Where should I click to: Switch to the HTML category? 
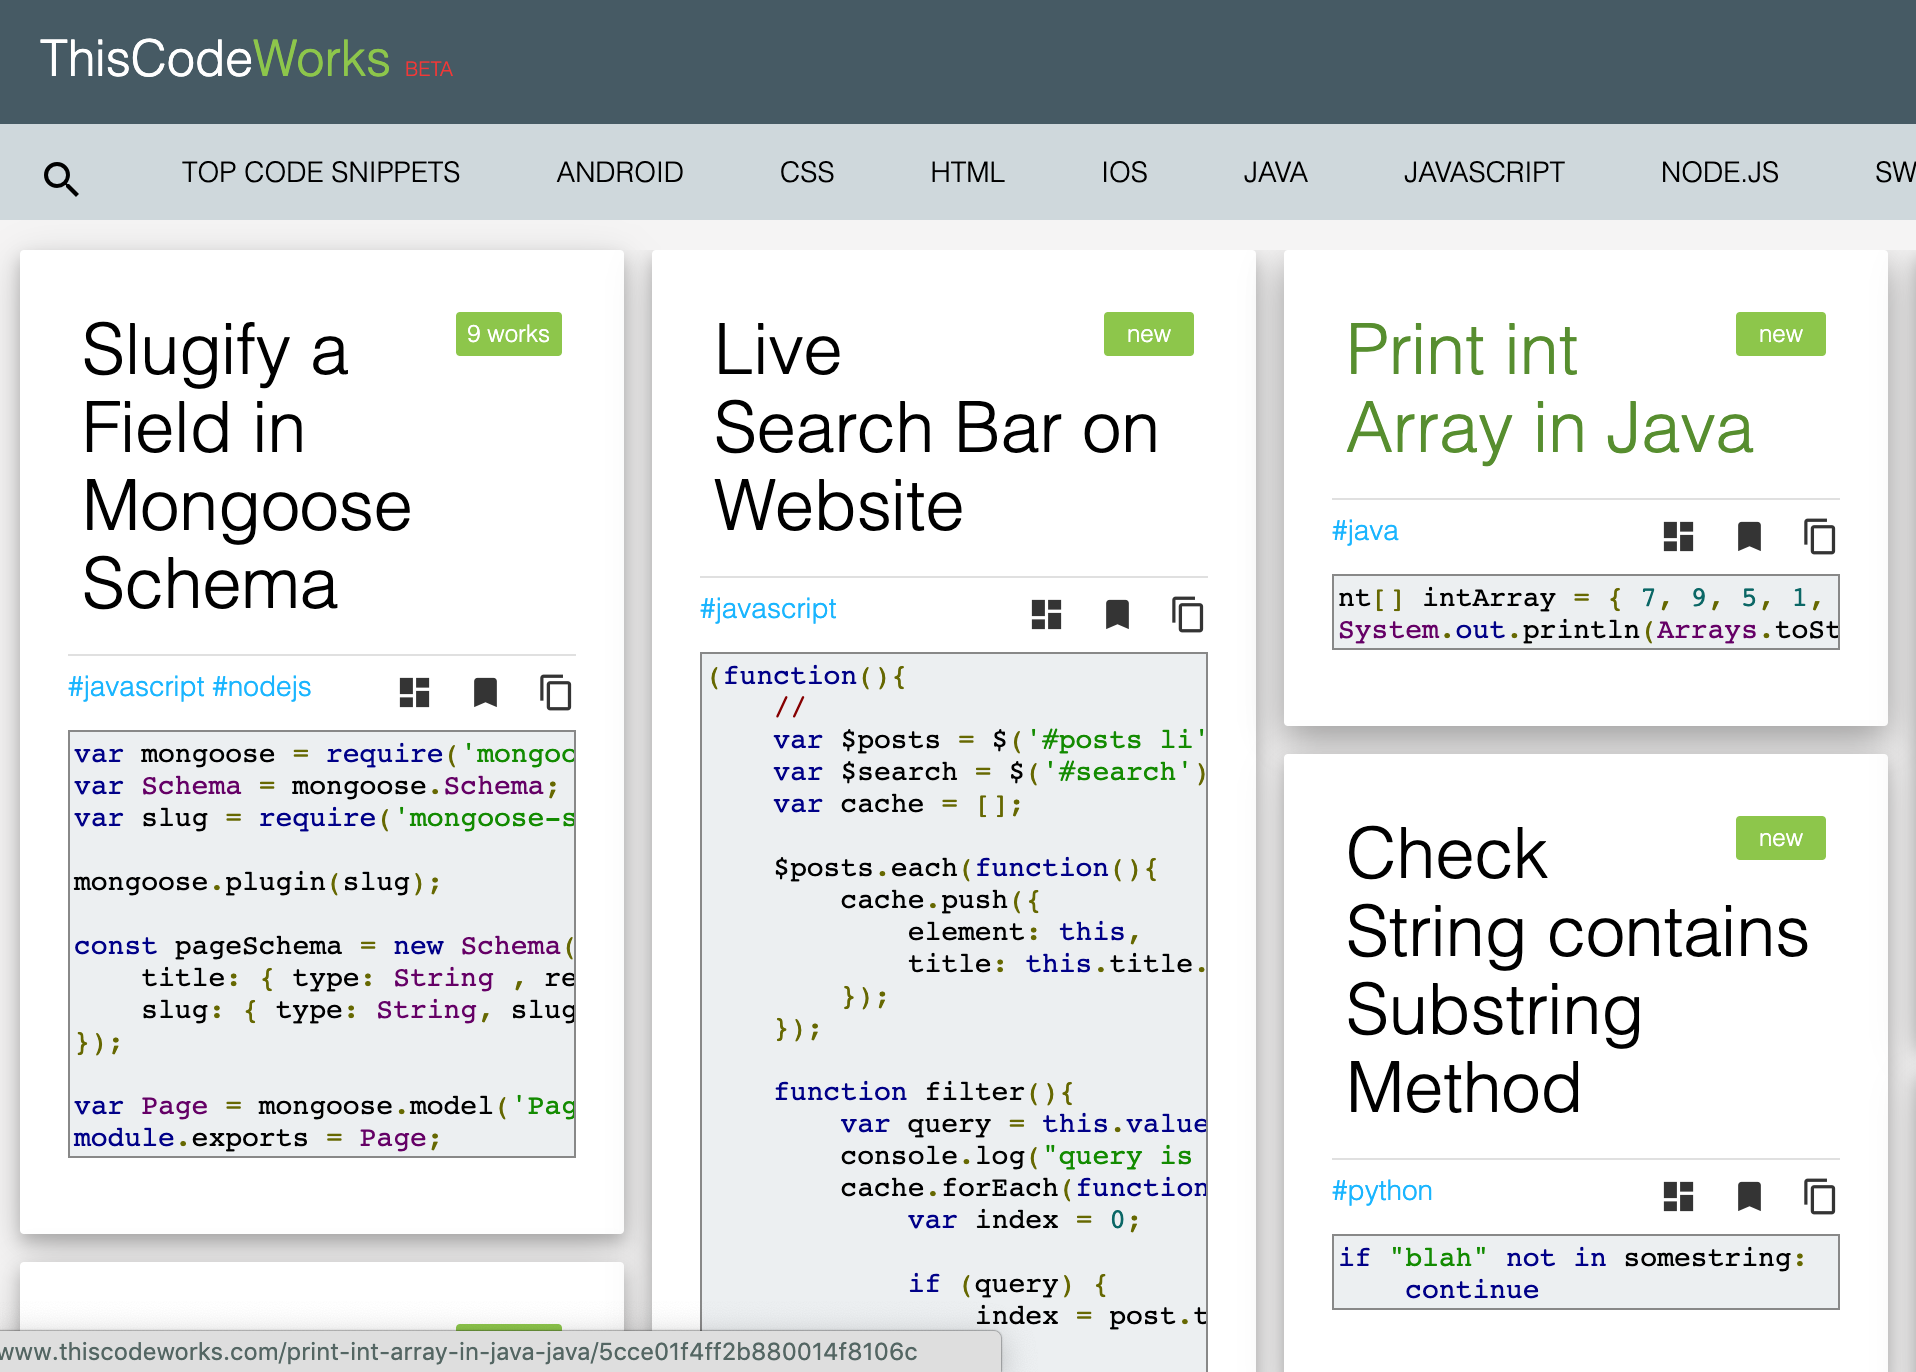pyautogui.click(x=967, y=172)
